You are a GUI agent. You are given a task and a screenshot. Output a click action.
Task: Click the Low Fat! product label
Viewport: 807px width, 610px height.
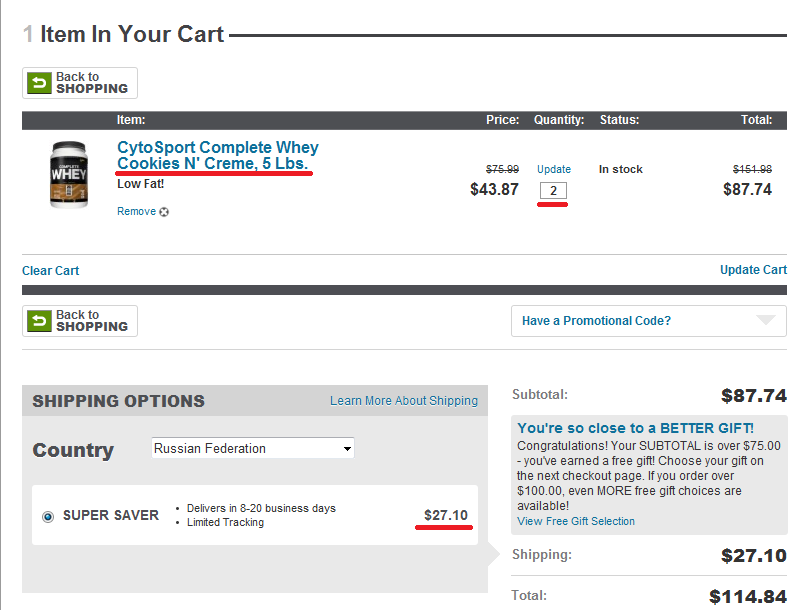[141, 184]
